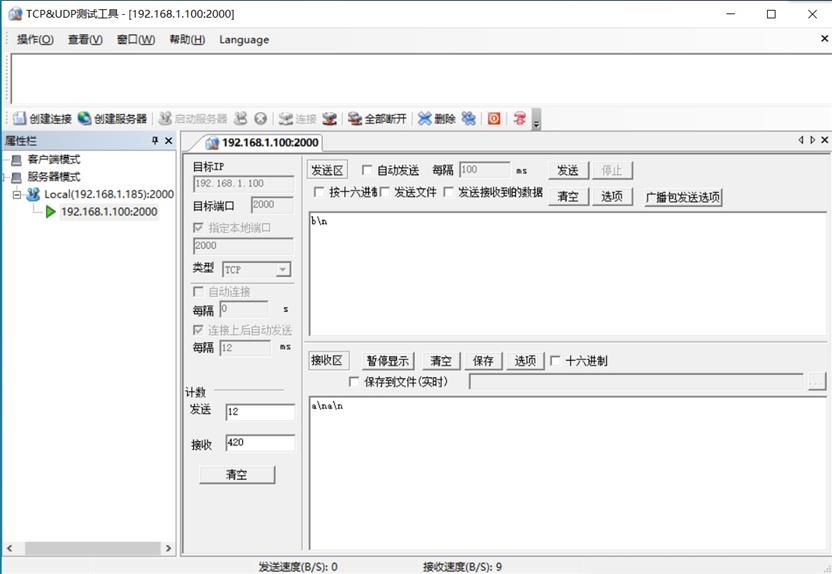Toggle the 连接上后自动发送 checkbox

pyautogui.click(x=198, y=330)
